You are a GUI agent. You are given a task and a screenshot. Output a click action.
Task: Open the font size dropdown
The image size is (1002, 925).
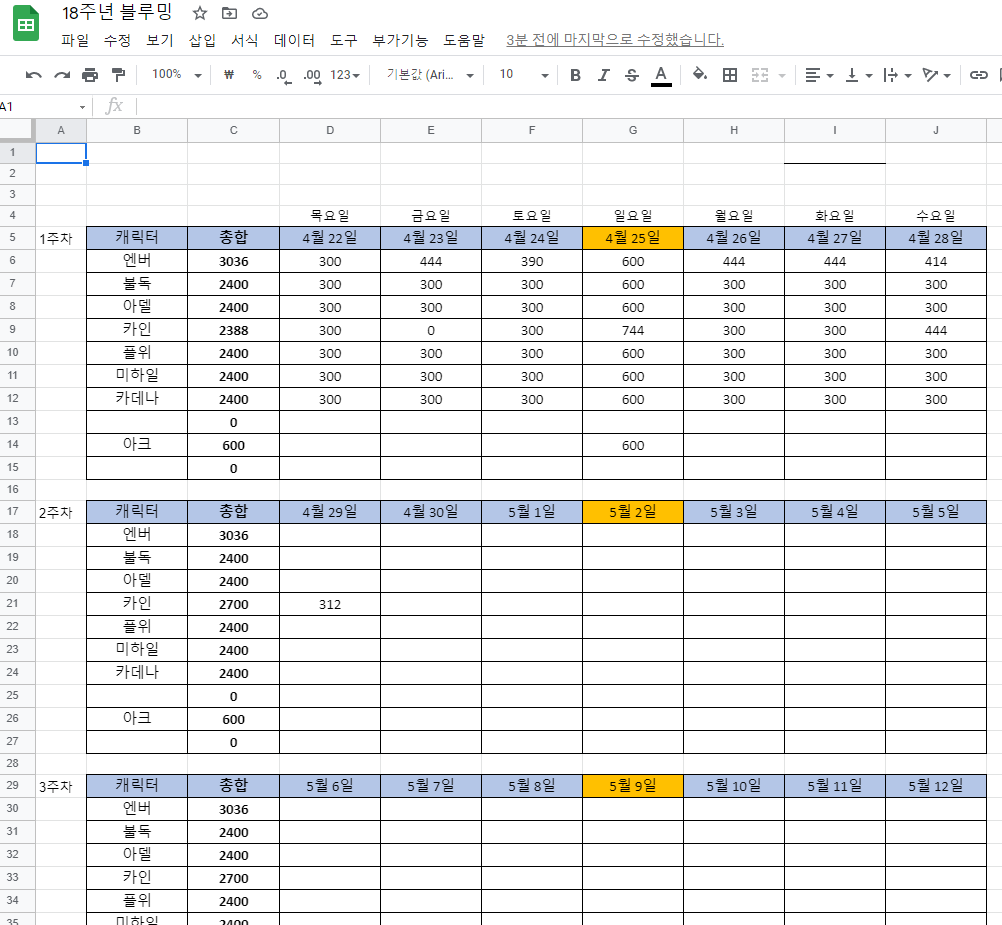[524, 75]
